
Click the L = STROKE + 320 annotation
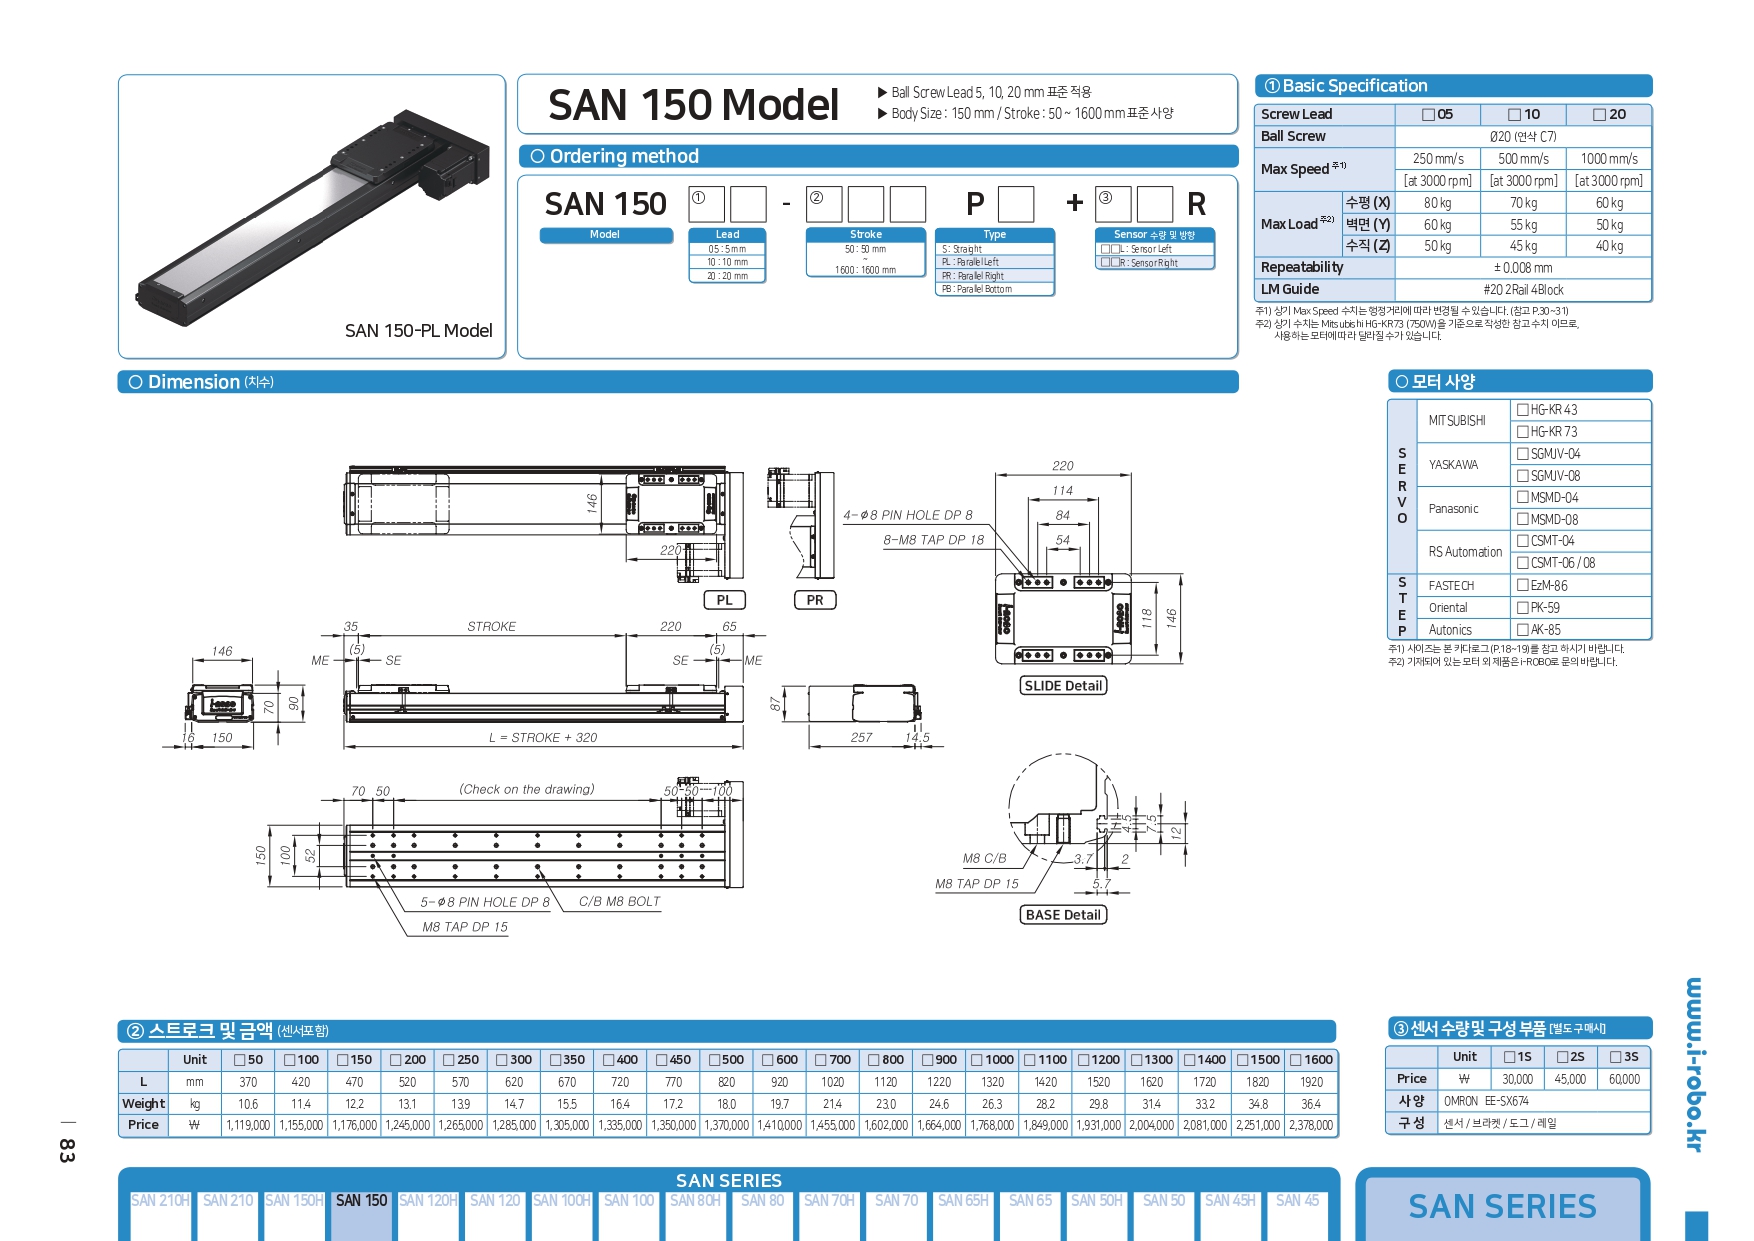(543, 738)
